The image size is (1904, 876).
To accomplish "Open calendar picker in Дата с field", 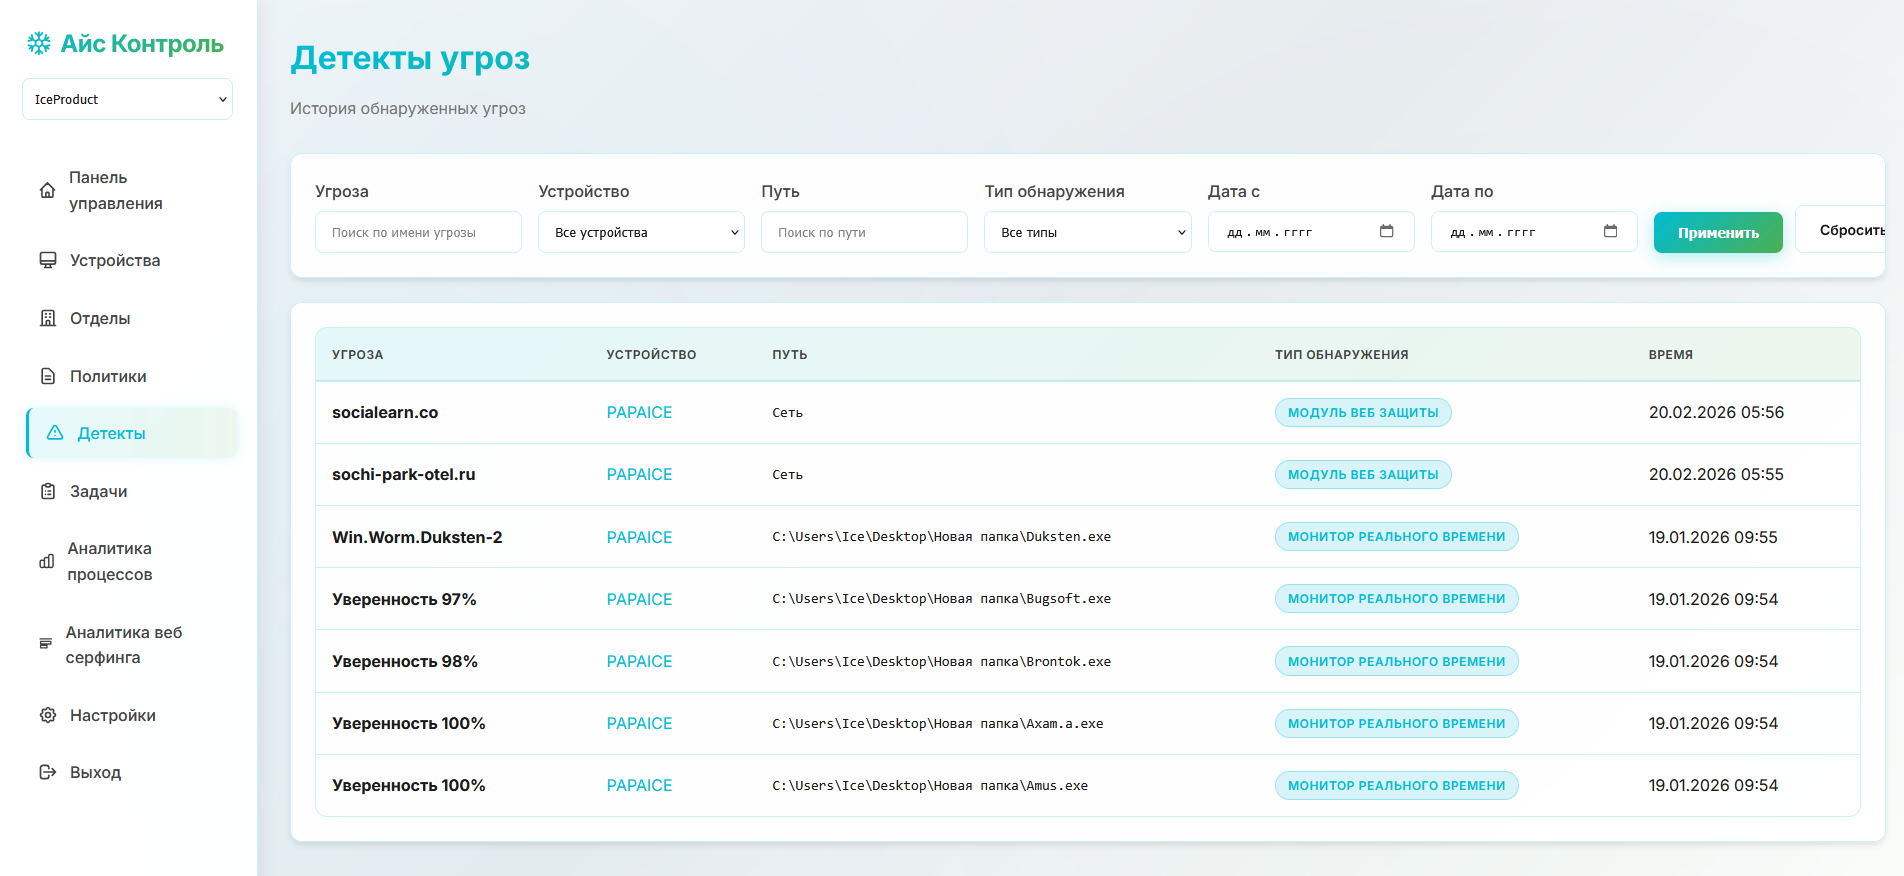I will tap(1386, 232).
